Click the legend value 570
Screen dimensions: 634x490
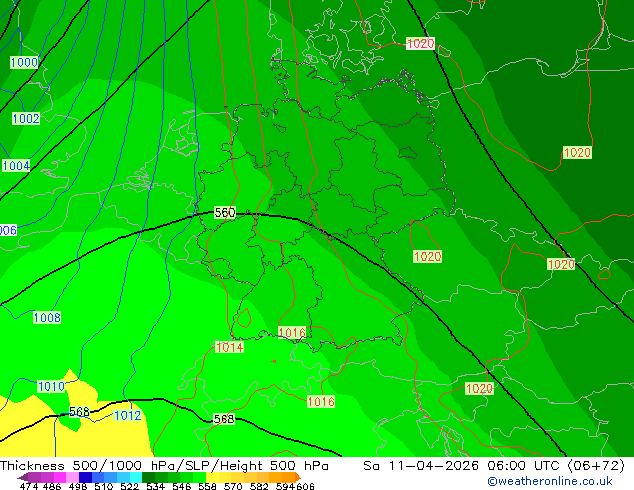[233, 486]
